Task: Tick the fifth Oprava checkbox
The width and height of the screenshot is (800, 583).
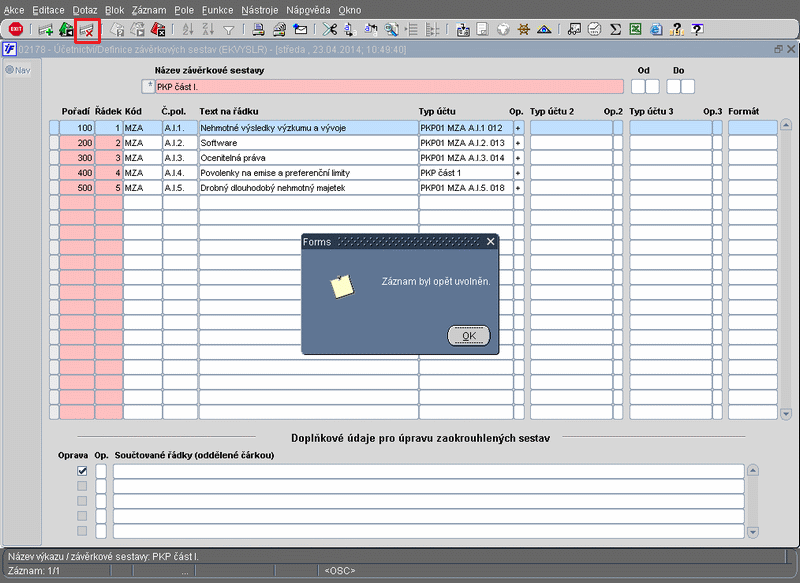Action: point(82,531)
